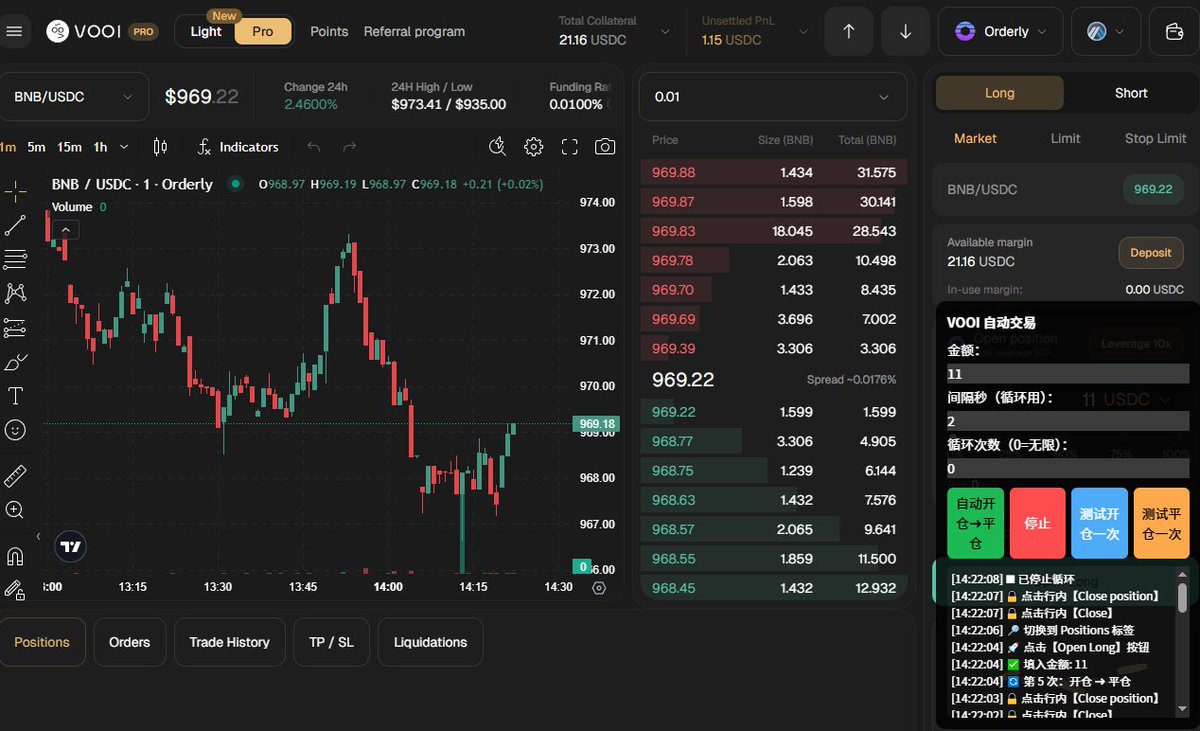Open the Indicators menu
The height and width of the screenshot is (731, 1200).
point(238,147)
